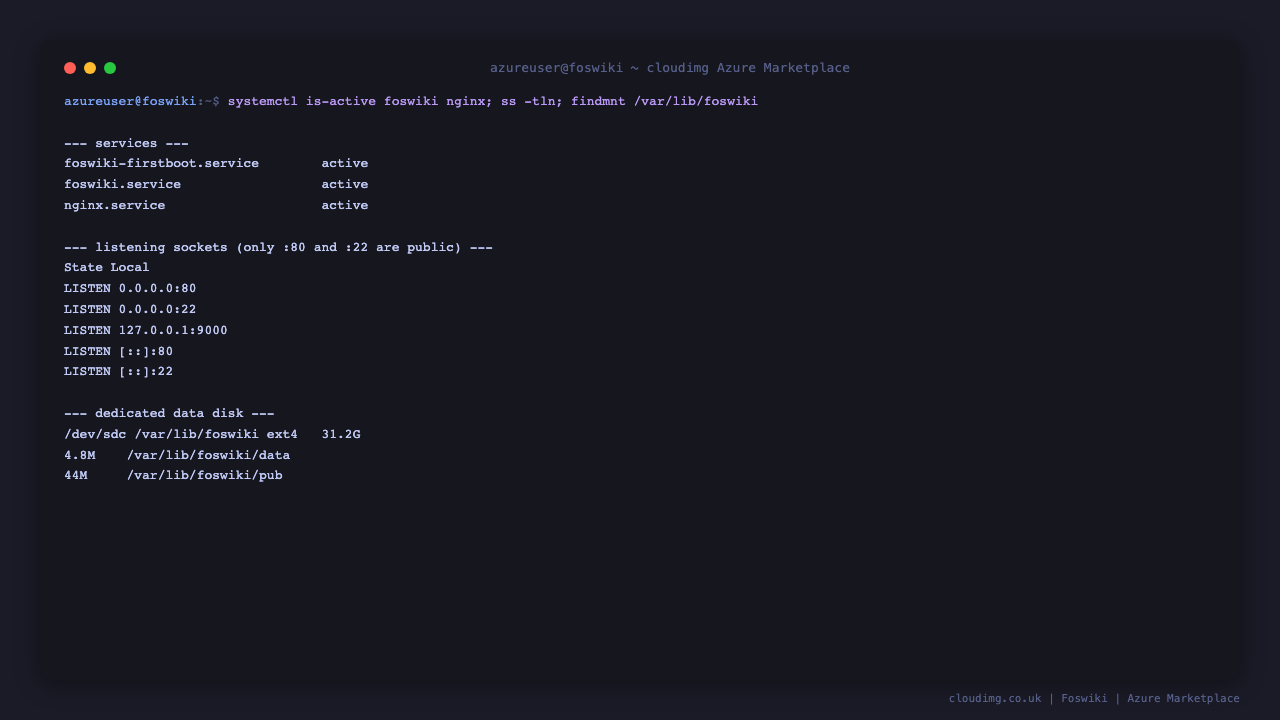Select the LISTEN [::]:80 line

coord(119,352)
